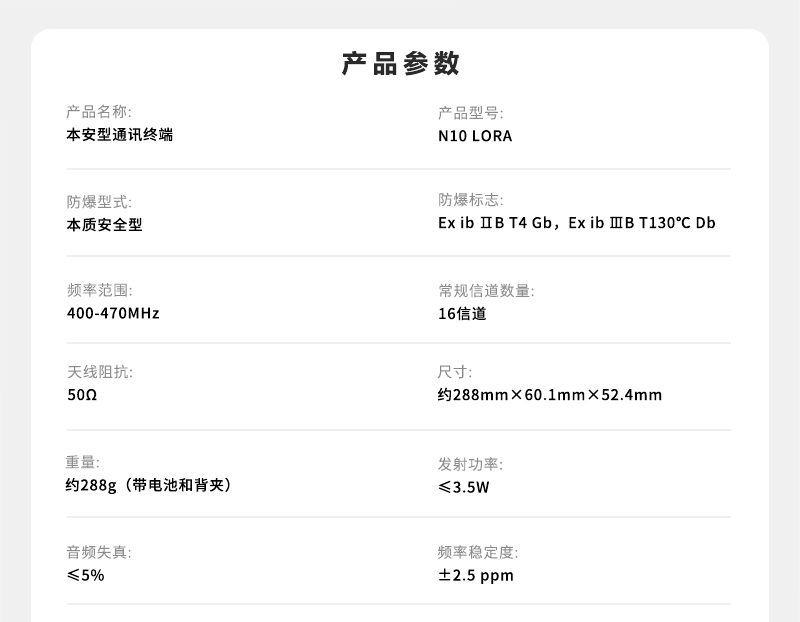Select the ≤3.5W transmit power value
Viewport: 800px width, 622px height.
pyautogui.click(x=463, y=488)
